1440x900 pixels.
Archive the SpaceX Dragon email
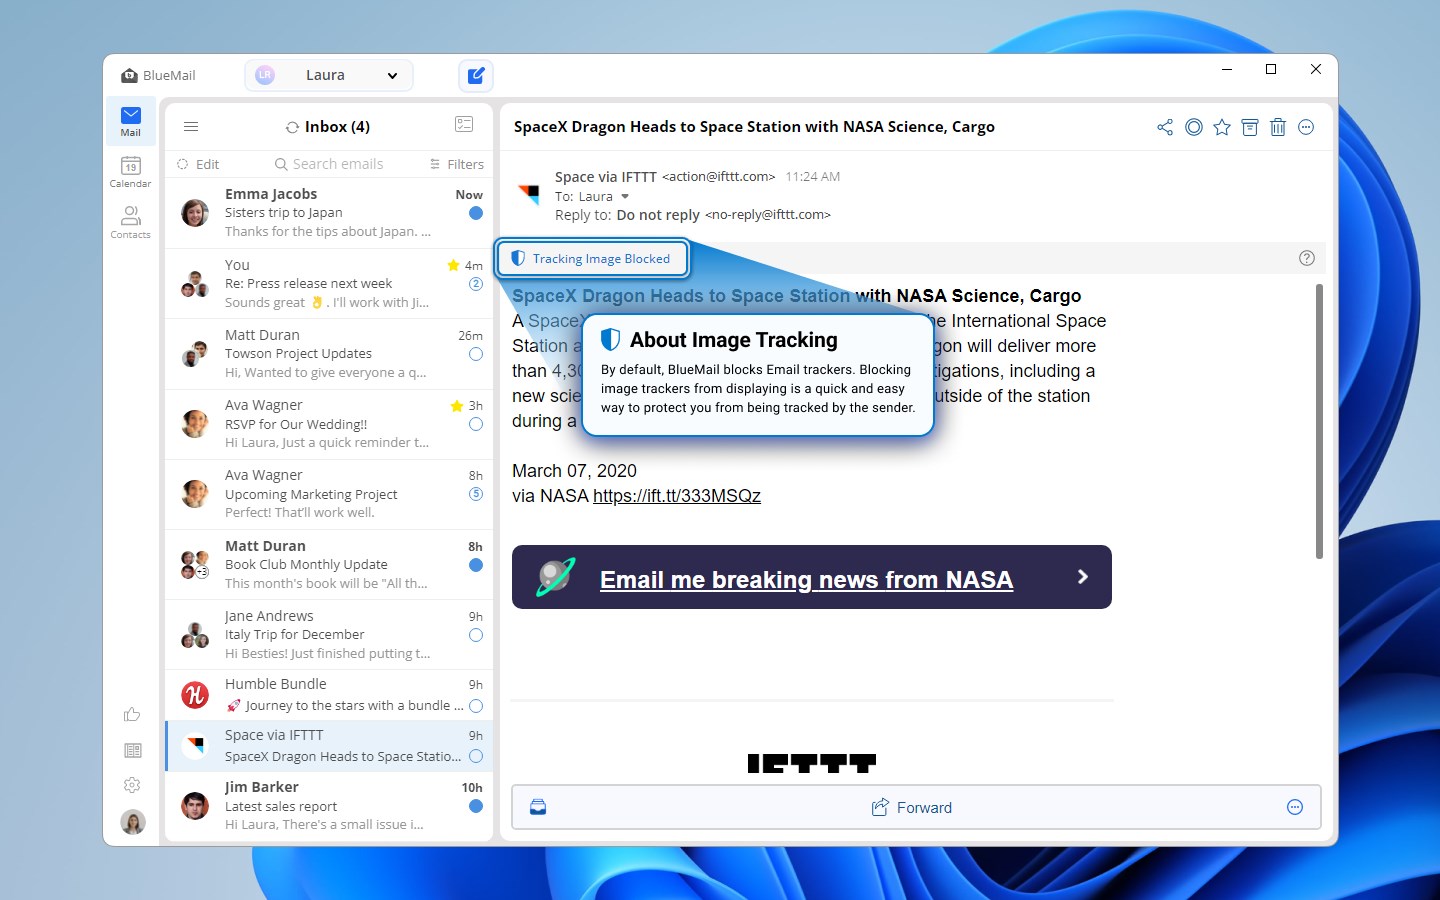click(1249, 127)
